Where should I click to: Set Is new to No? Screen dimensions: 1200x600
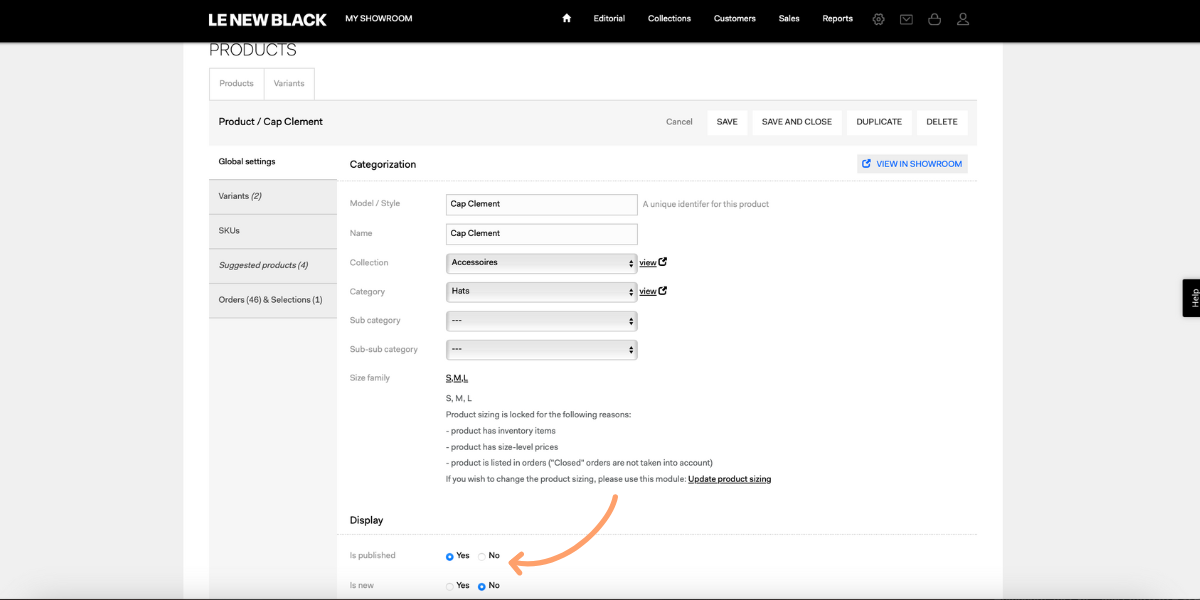pos(482,586)
